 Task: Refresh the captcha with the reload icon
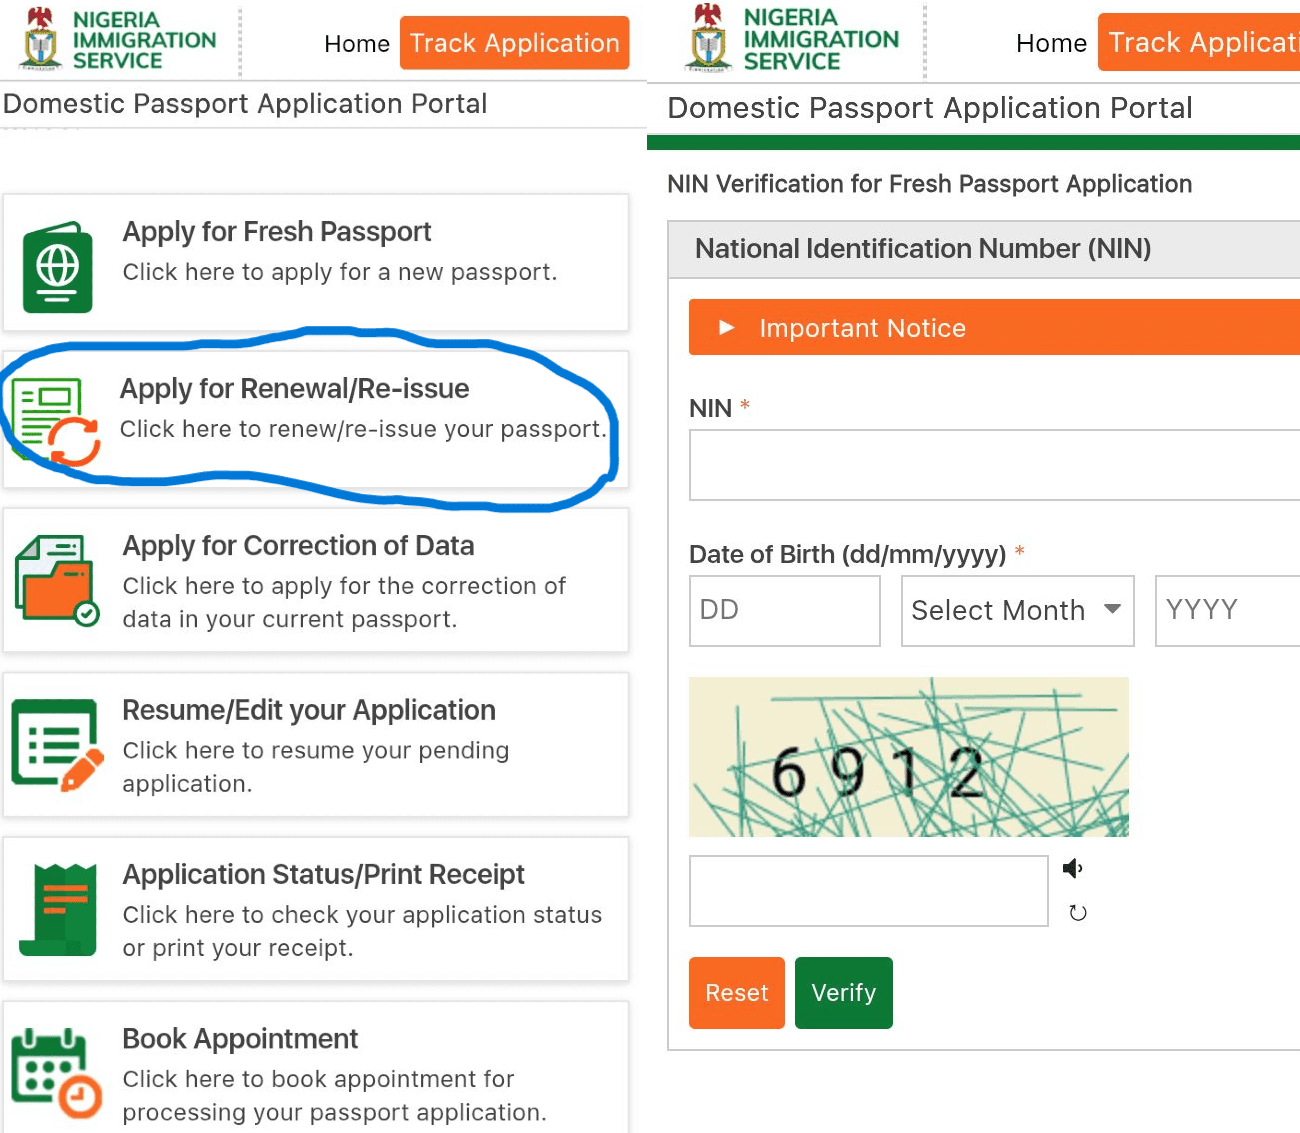(x=1077, y=912)
